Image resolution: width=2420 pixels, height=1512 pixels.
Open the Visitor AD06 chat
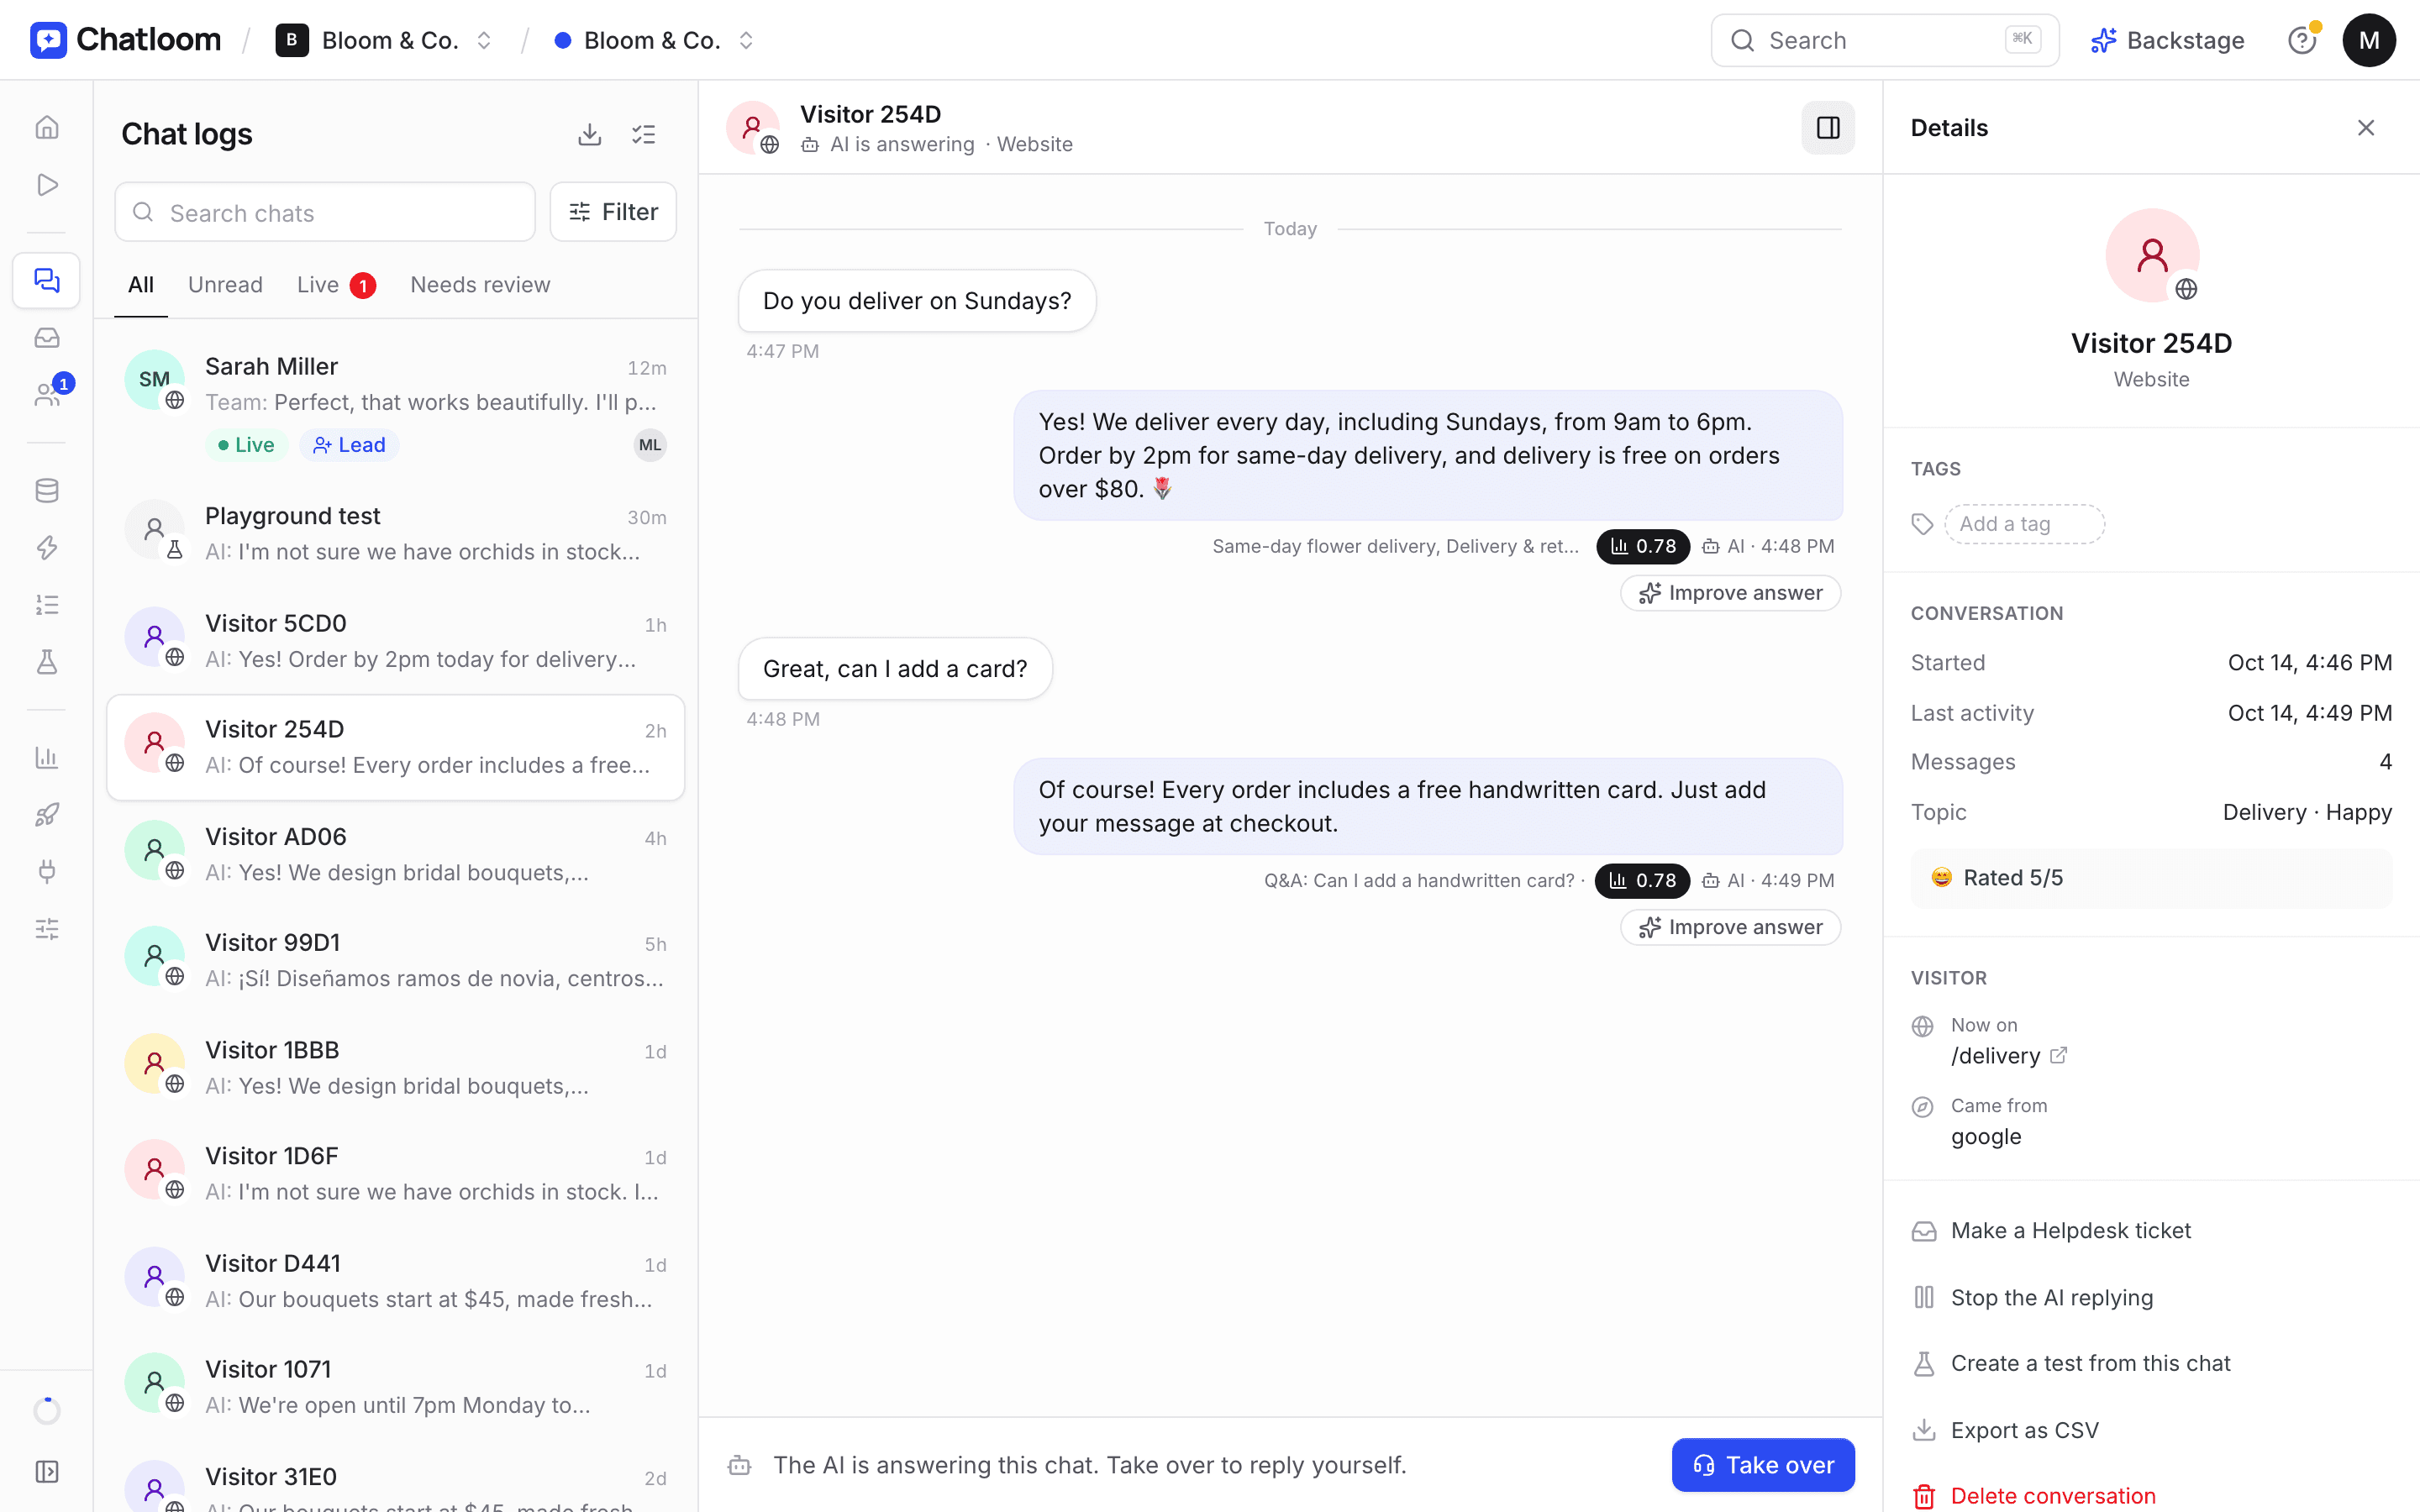point(396,854)
